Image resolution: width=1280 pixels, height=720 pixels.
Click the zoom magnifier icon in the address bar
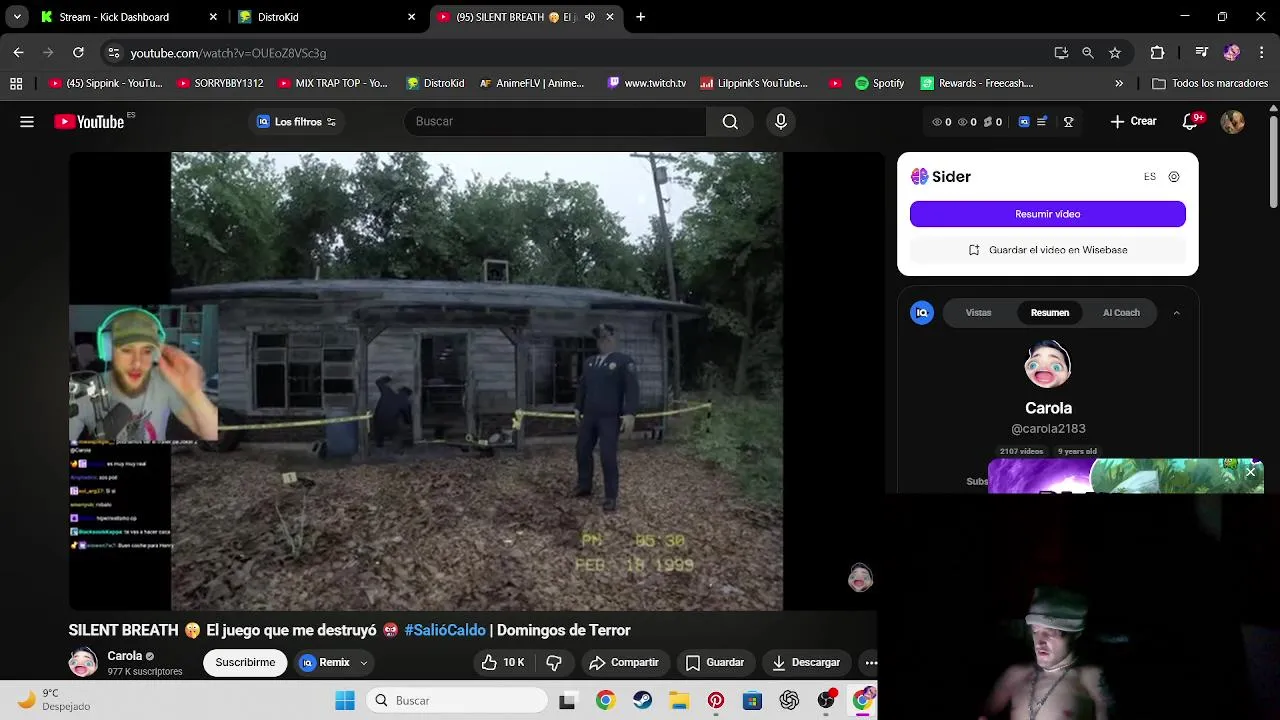[1088, 53]
